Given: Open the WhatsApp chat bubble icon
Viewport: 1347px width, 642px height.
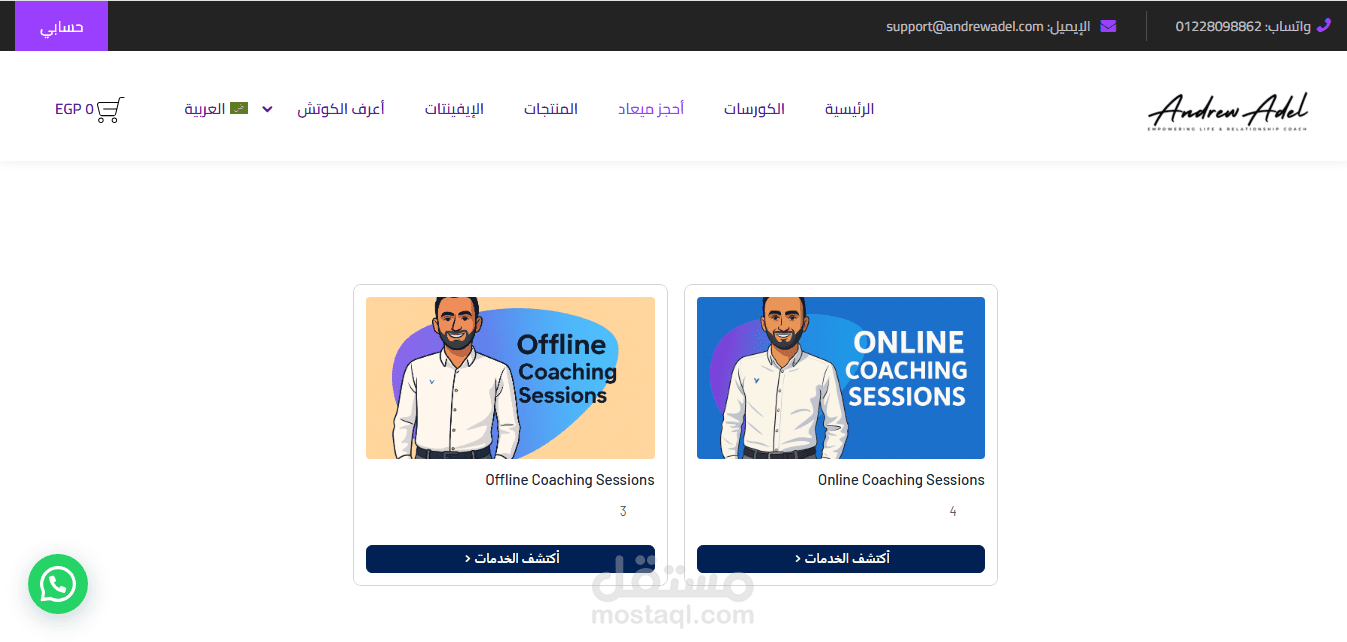Looking at the screenshot, I should pos(58,584).
